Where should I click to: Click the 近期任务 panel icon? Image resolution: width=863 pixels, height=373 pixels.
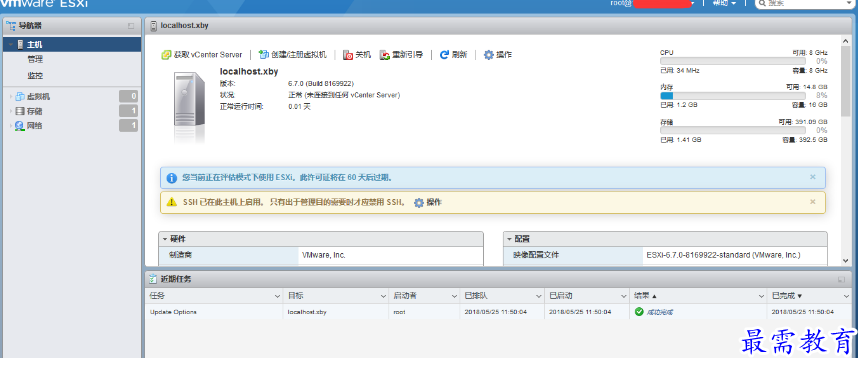click(152, 279)
